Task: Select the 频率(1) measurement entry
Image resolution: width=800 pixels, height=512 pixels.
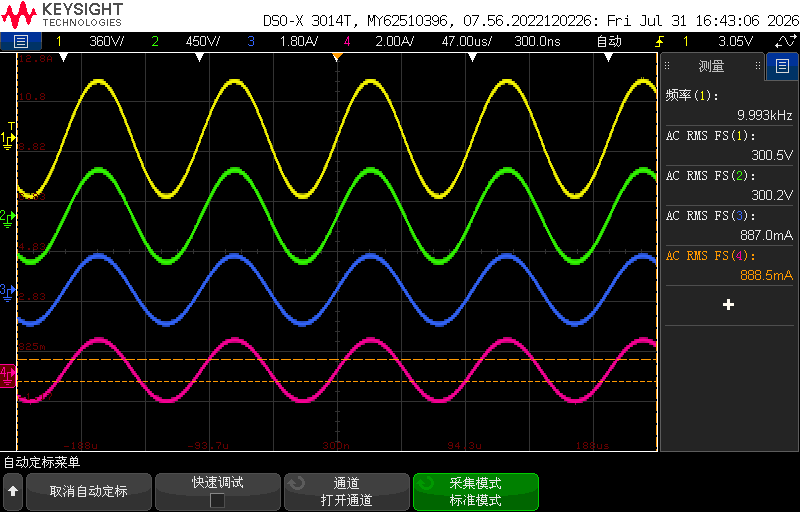Action: tap(729, 105)
